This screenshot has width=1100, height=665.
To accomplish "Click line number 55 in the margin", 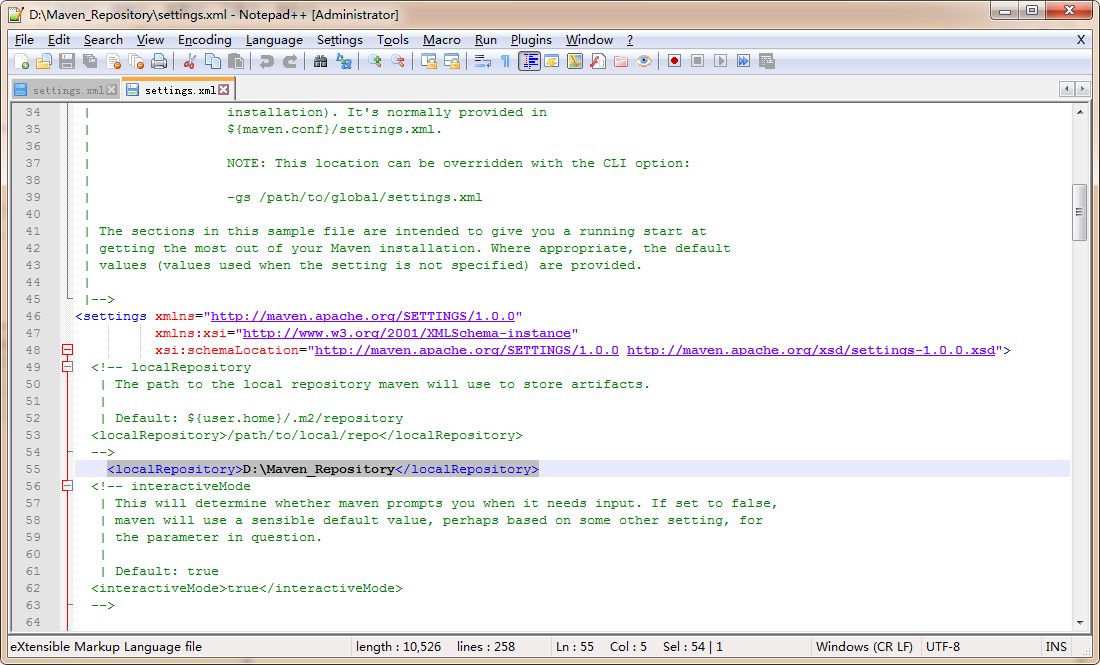I will click(32, 469).
